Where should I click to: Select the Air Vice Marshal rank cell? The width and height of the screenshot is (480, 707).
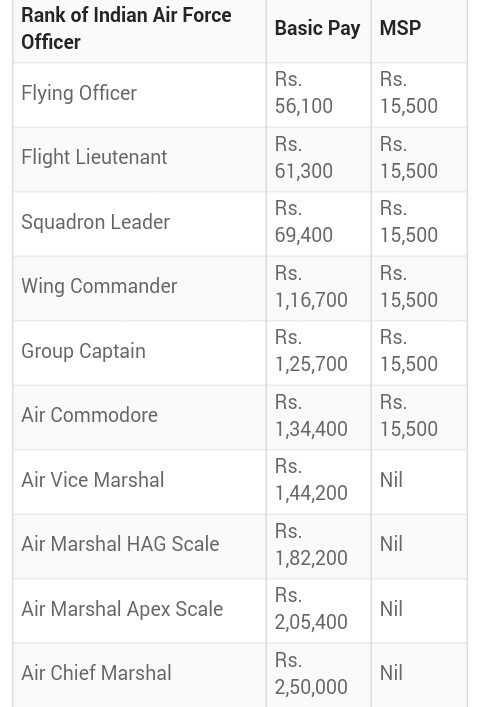click(x=140, y=482)
